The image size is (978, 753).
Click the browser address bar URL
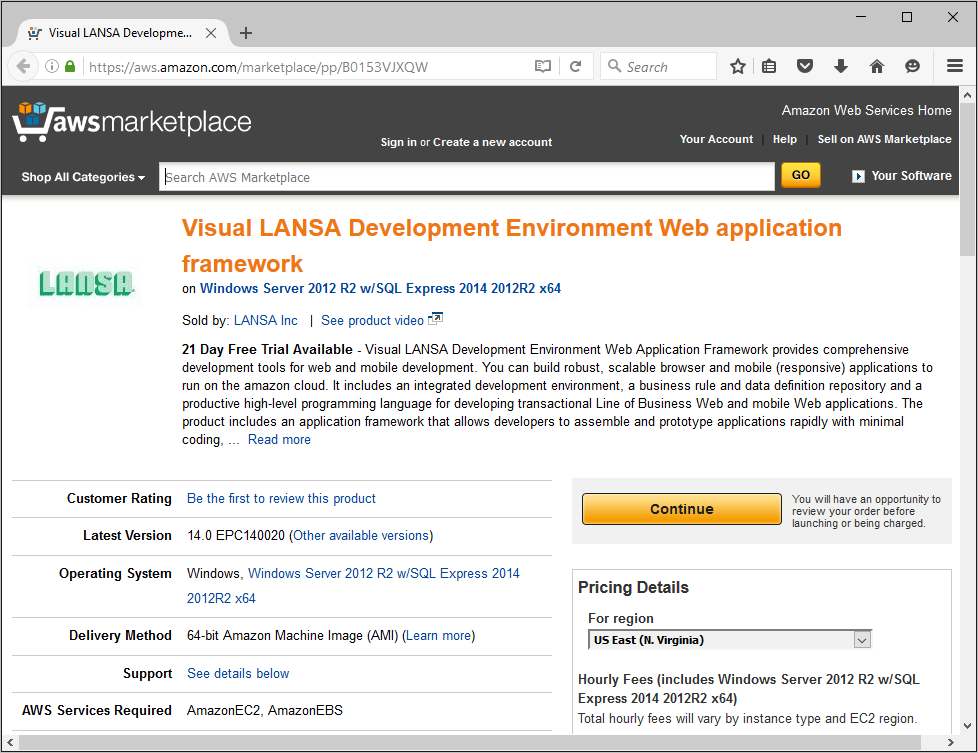[258, 67]
